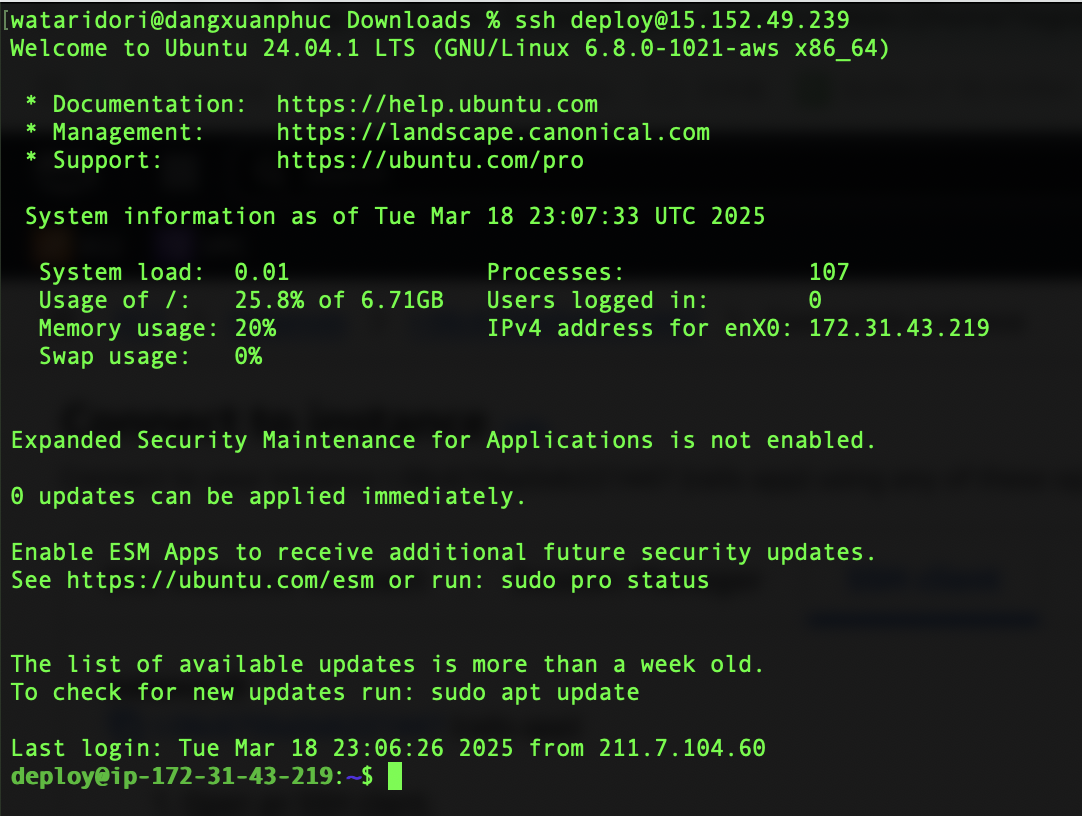The width and height of the screenshot is (1082, 816).
Task: Open the help.ubuntu.com documentation link
Action: coord(437,104)
